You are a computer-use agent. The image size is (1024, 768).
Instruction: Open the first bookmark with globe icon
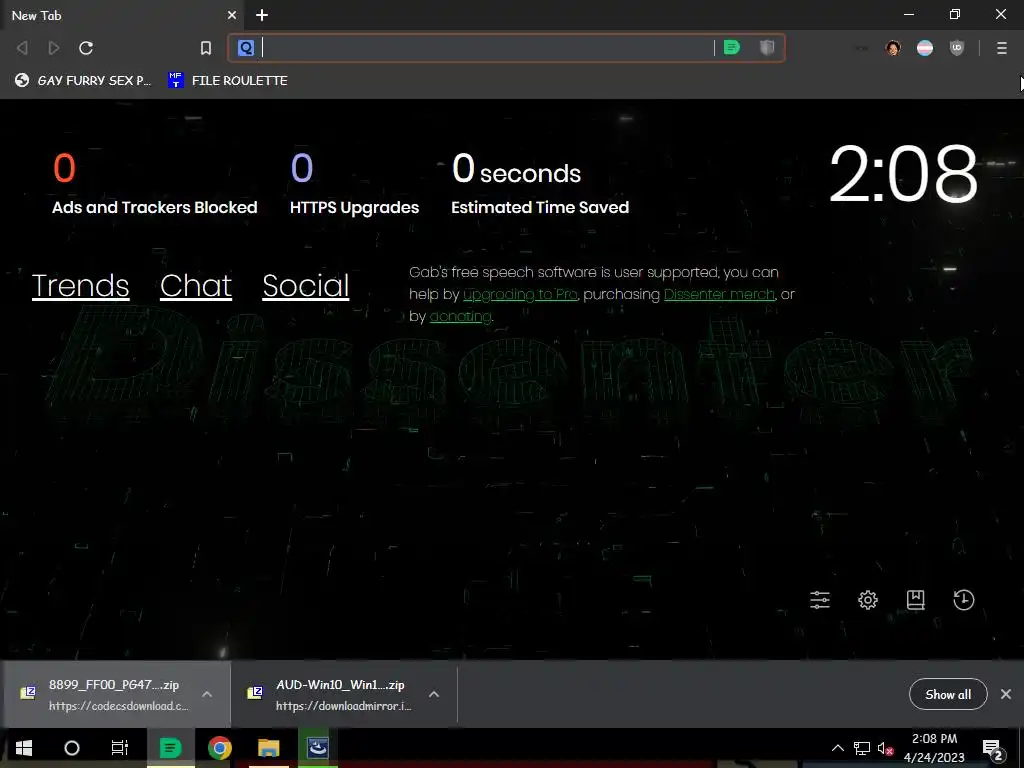[x=83, y=80]
